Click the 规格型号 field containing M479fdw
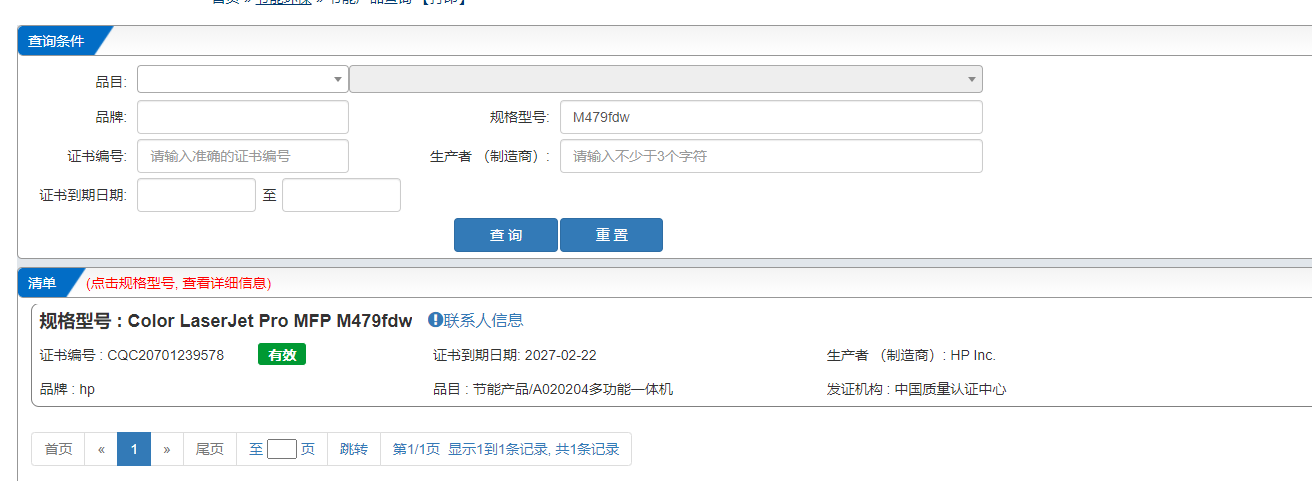This screenshot has width=1312, height=481. pyautogui.click(x=771, y=117)
